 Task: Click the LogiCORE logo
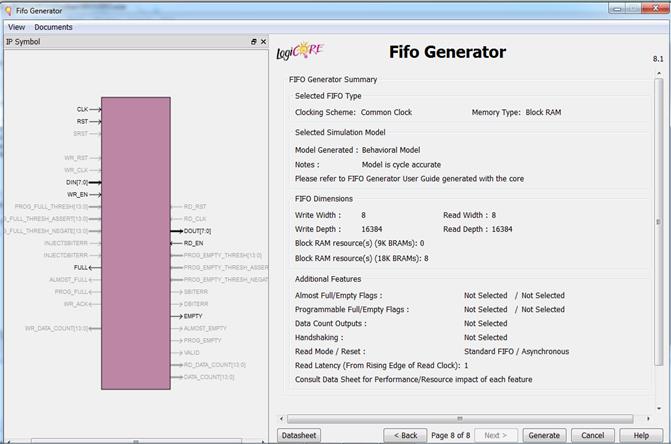point(300,51)
